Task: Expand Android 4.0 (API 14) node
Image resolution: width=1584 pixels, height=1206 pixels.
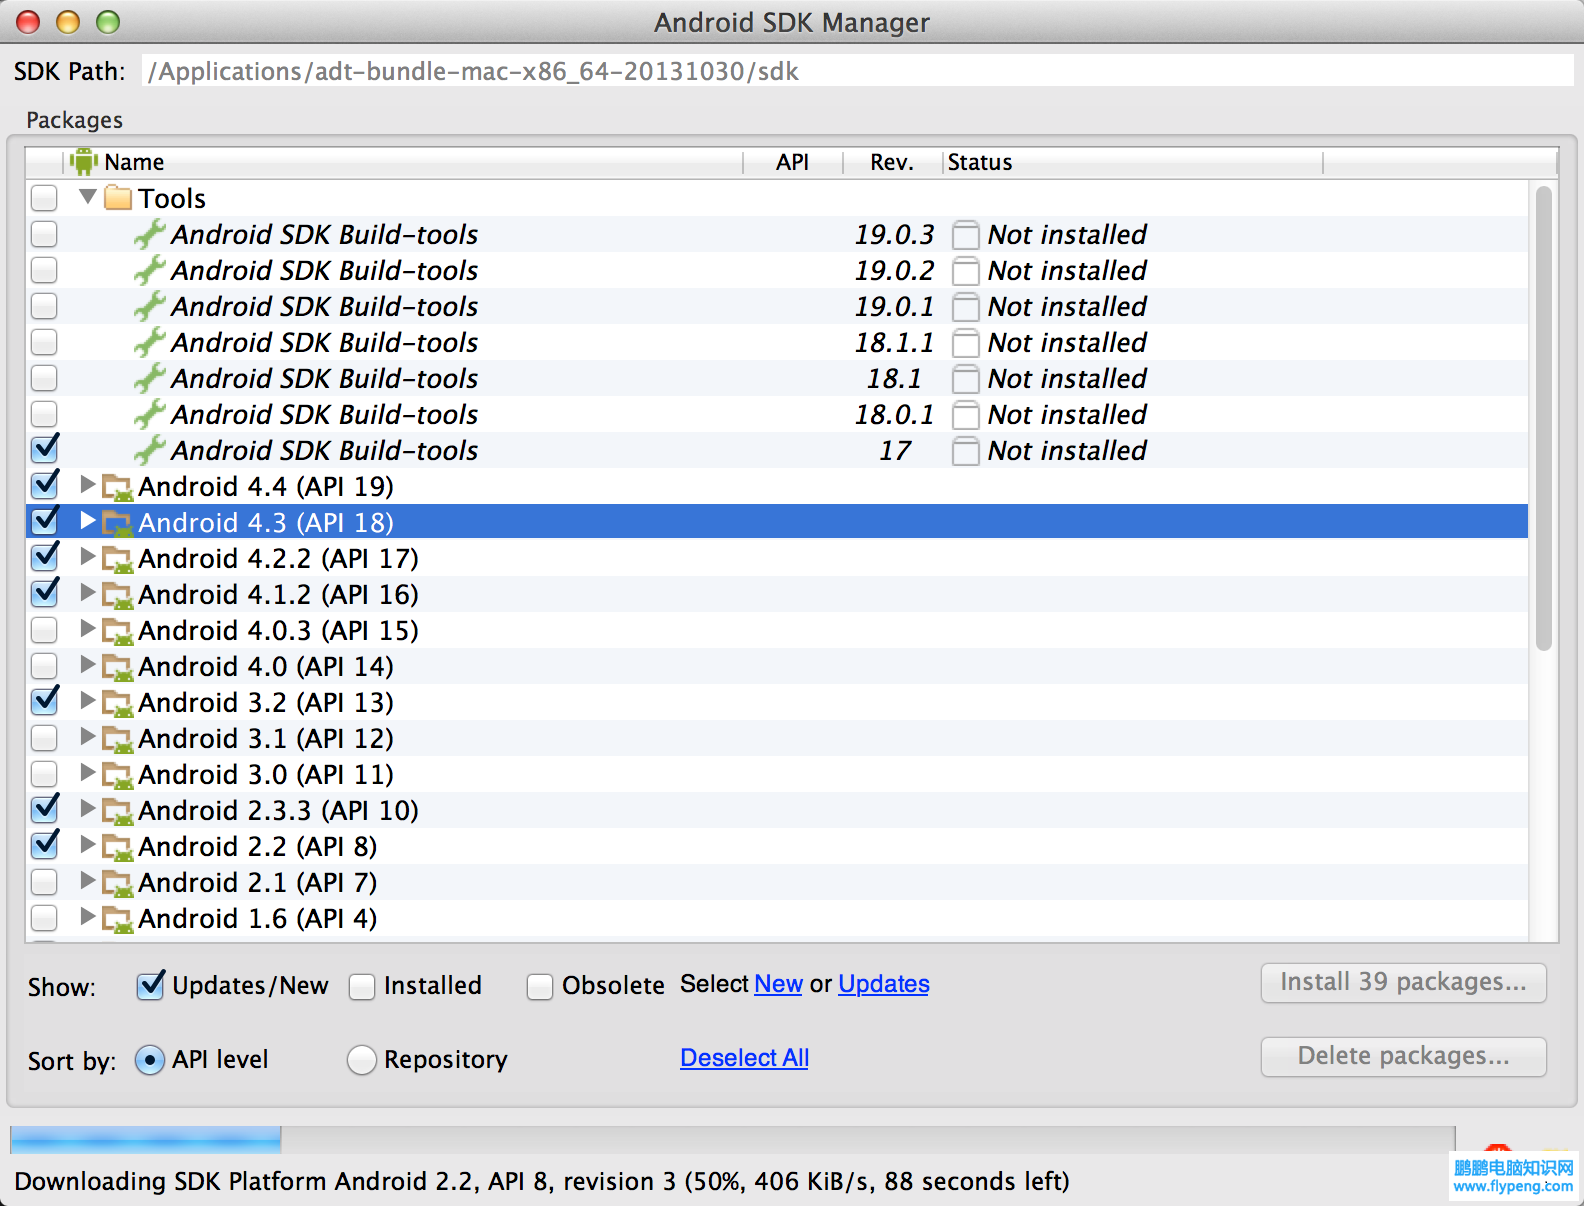Action: [88, 665]
